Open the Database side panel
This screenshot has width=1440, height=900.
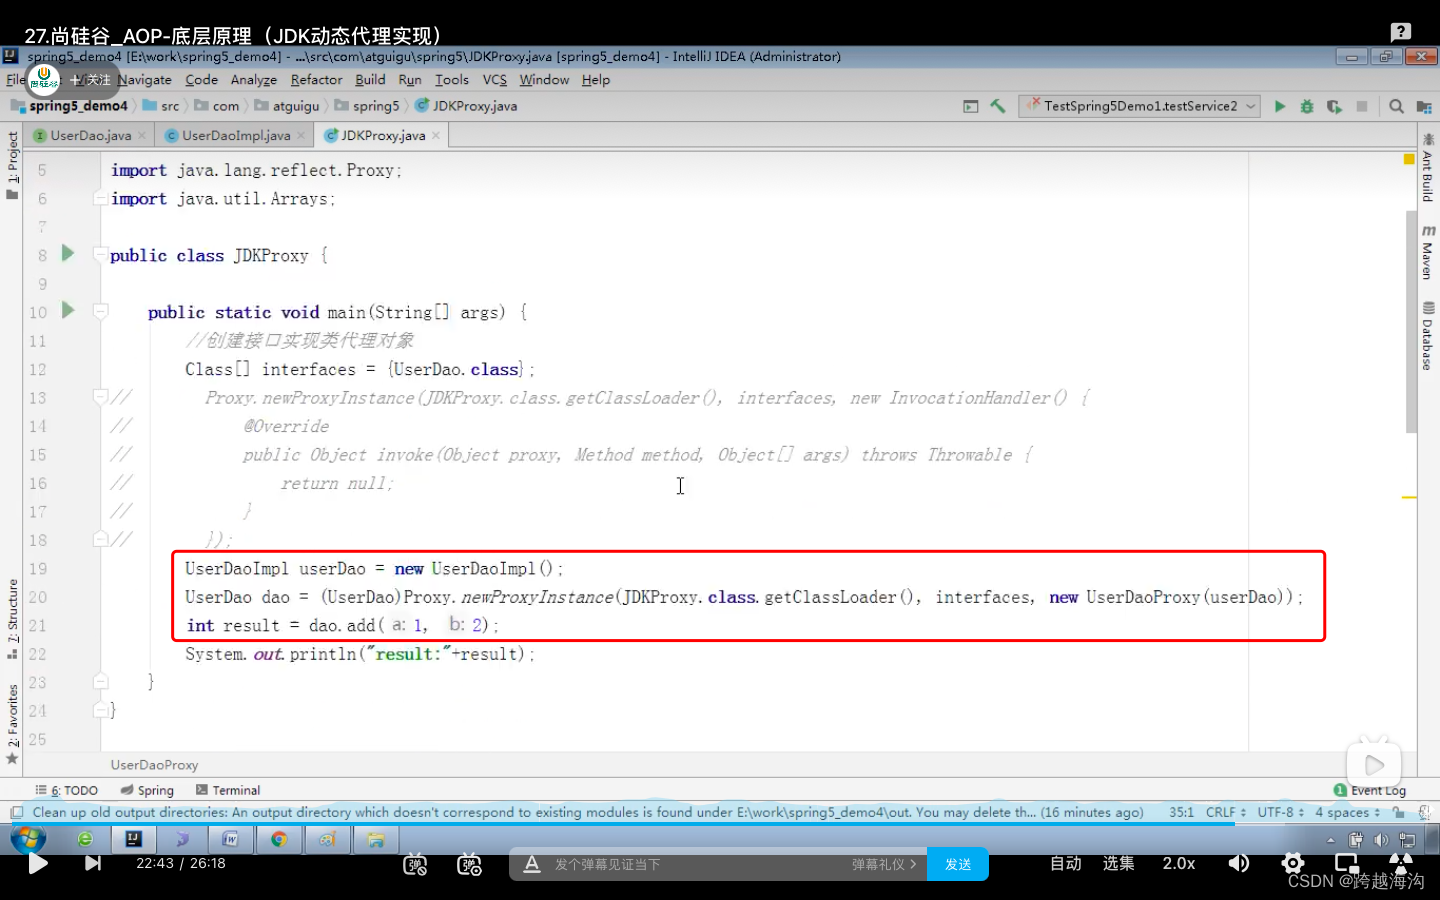pyautogui.click(x=1427, y=337)
